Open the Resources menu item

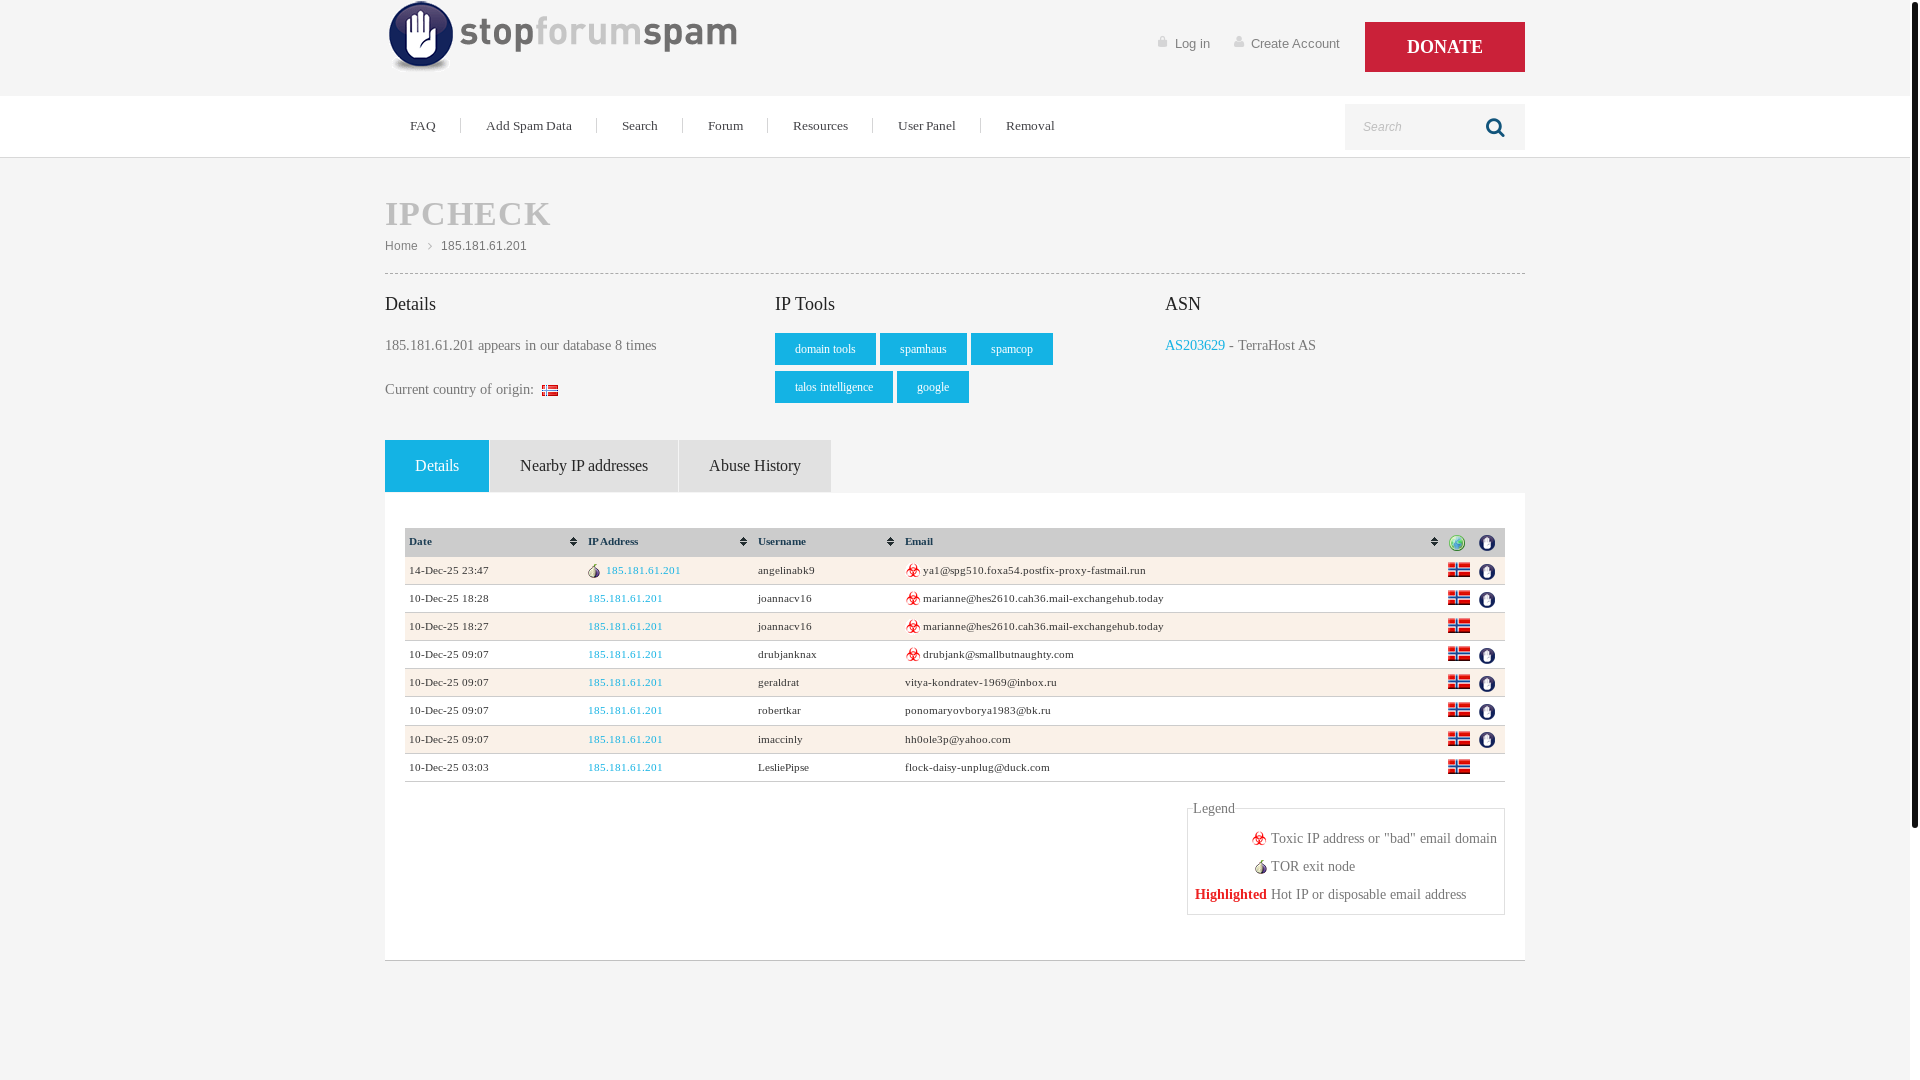(x=820, y=126)
